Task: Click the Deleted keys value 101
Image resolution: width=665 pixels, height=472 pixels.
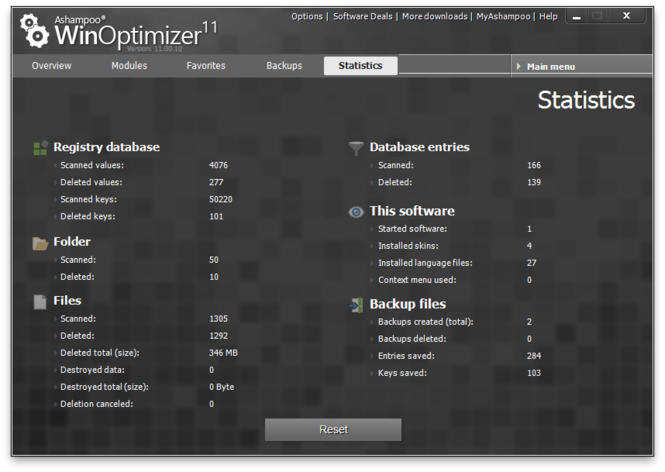Action: click(216, 216)
